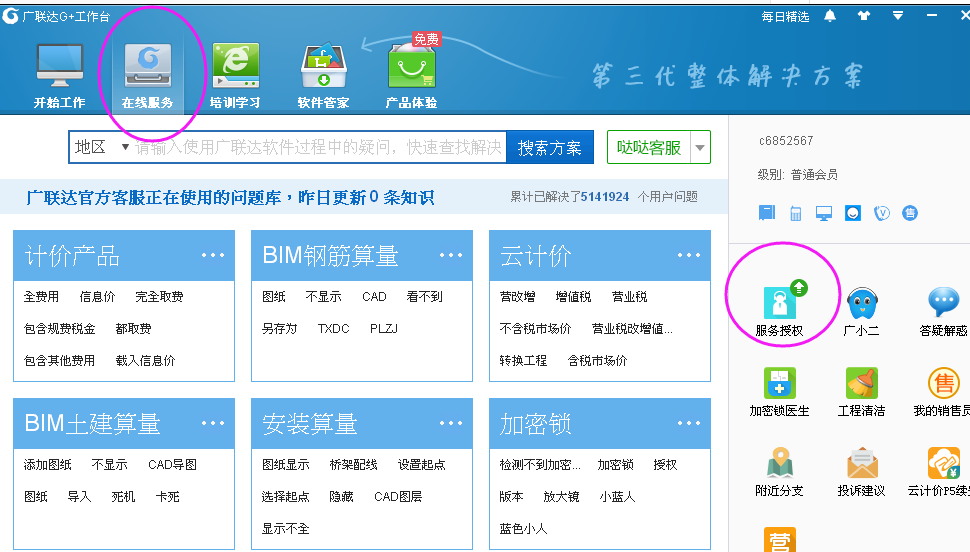
Task: Click the 哒哒客服 button
Action: point(649,147)
